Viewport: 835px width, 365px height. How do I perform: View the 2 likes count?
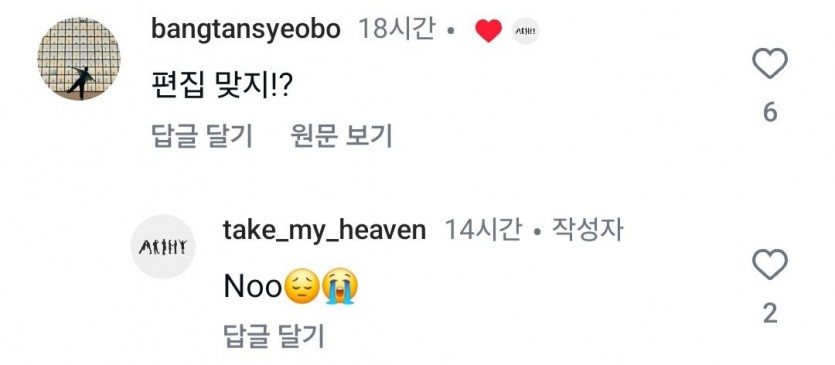pos(770,314)
